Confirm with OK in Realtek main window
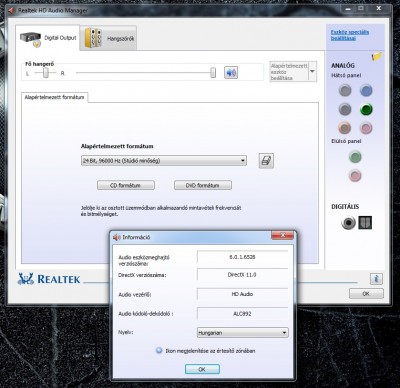The image size is (400, 388). (x=366, y=294)
